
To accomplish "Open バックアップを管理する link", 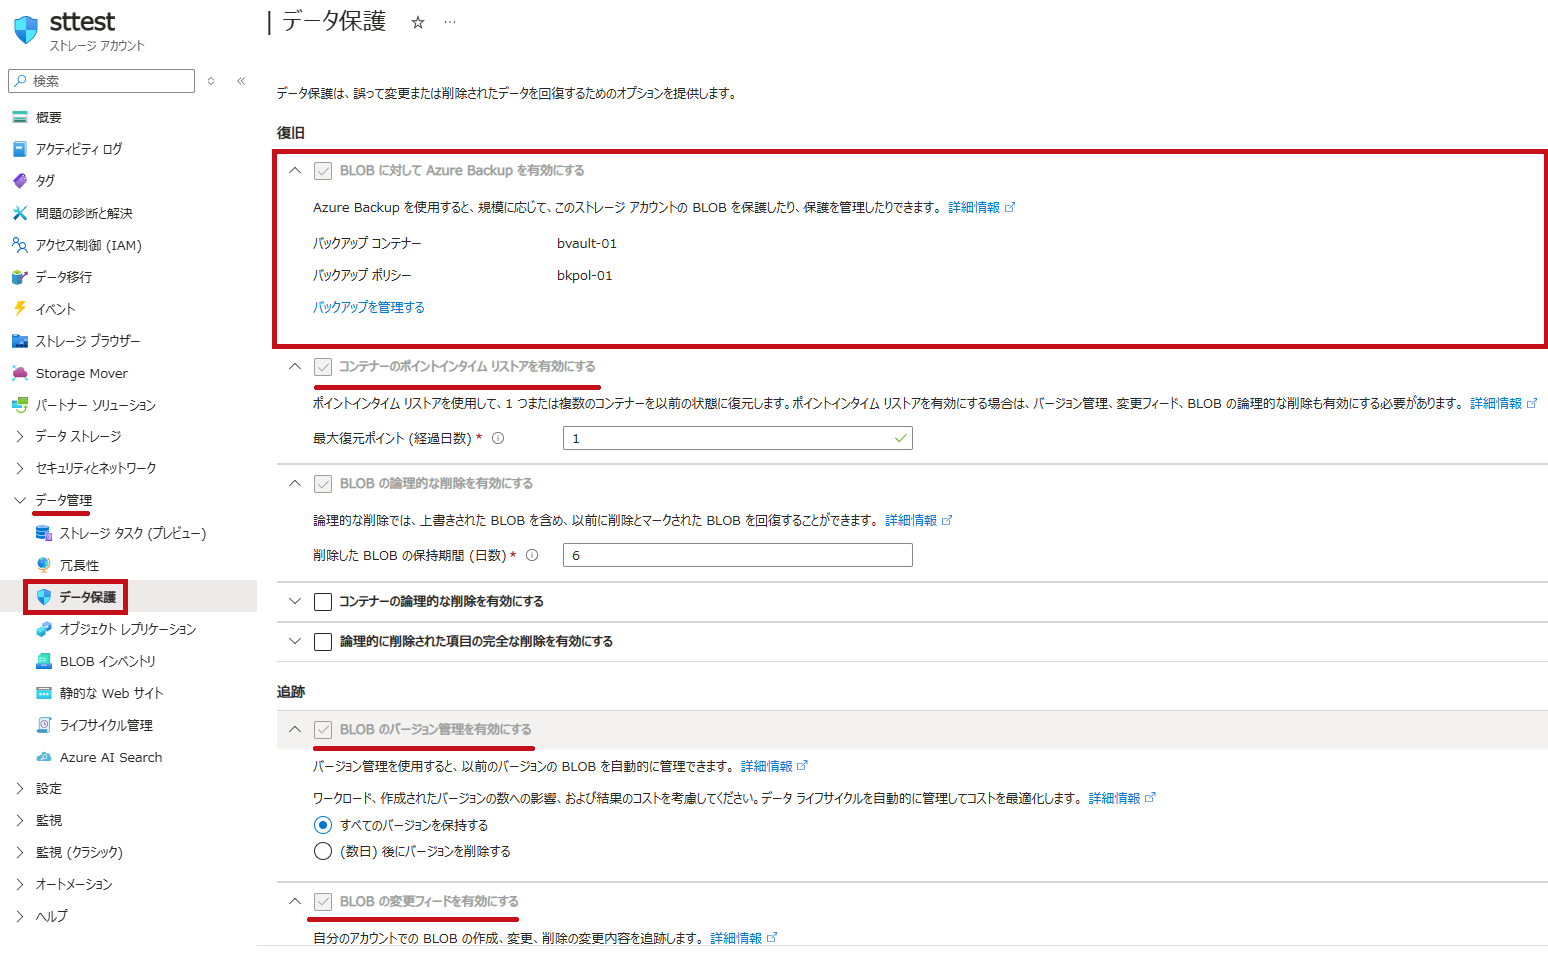I will (369, 307).
